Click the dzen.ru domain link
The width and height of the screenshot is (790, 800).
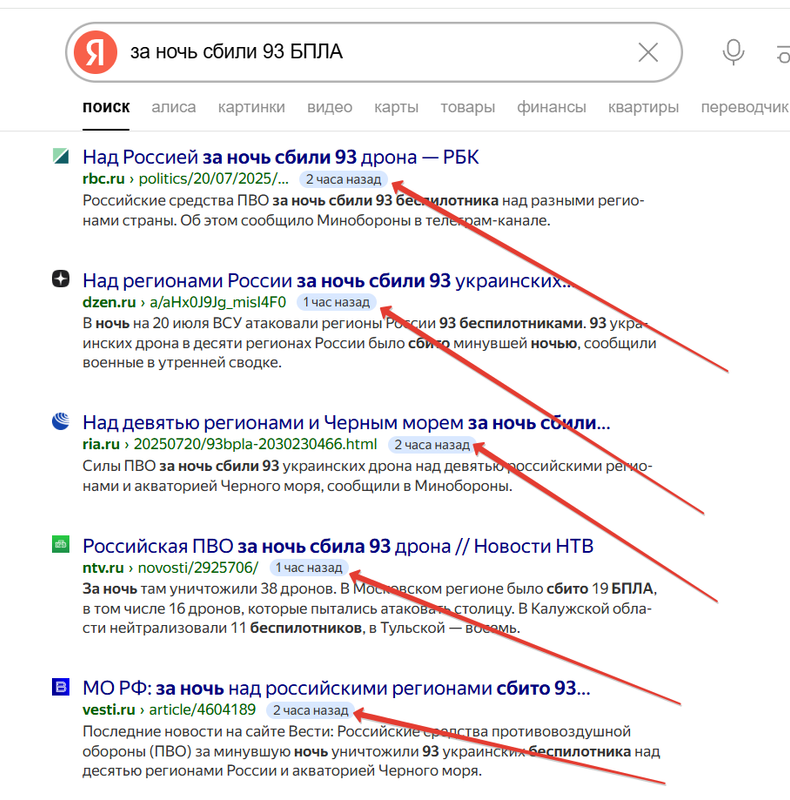click(x=109, y=302)
